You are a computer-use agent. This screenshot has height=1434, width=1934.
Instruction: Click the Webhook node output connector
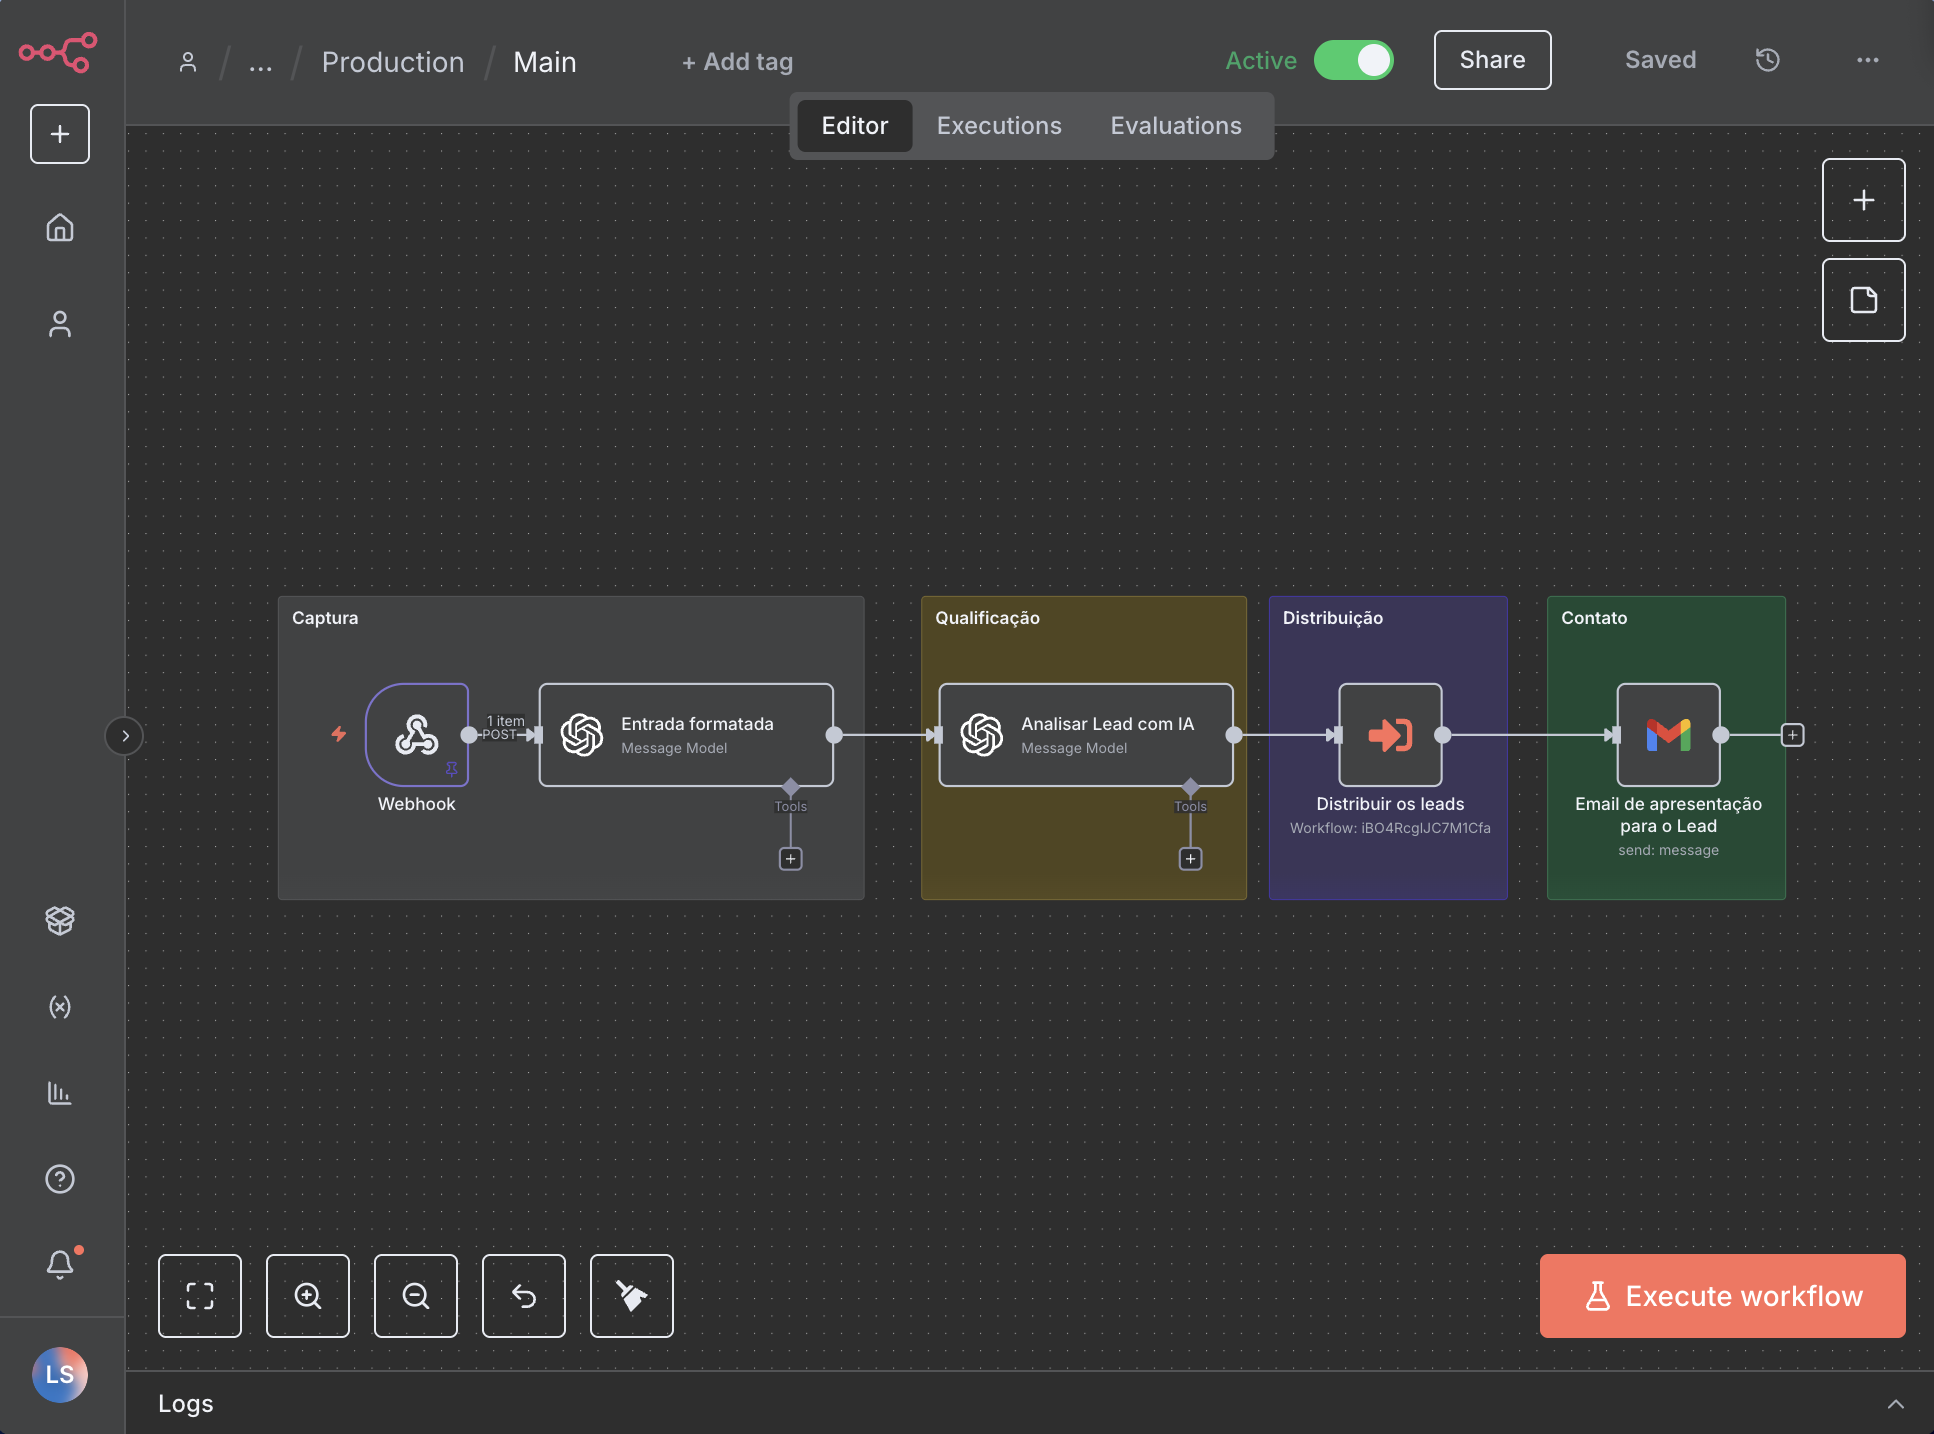tap(469, 735)
